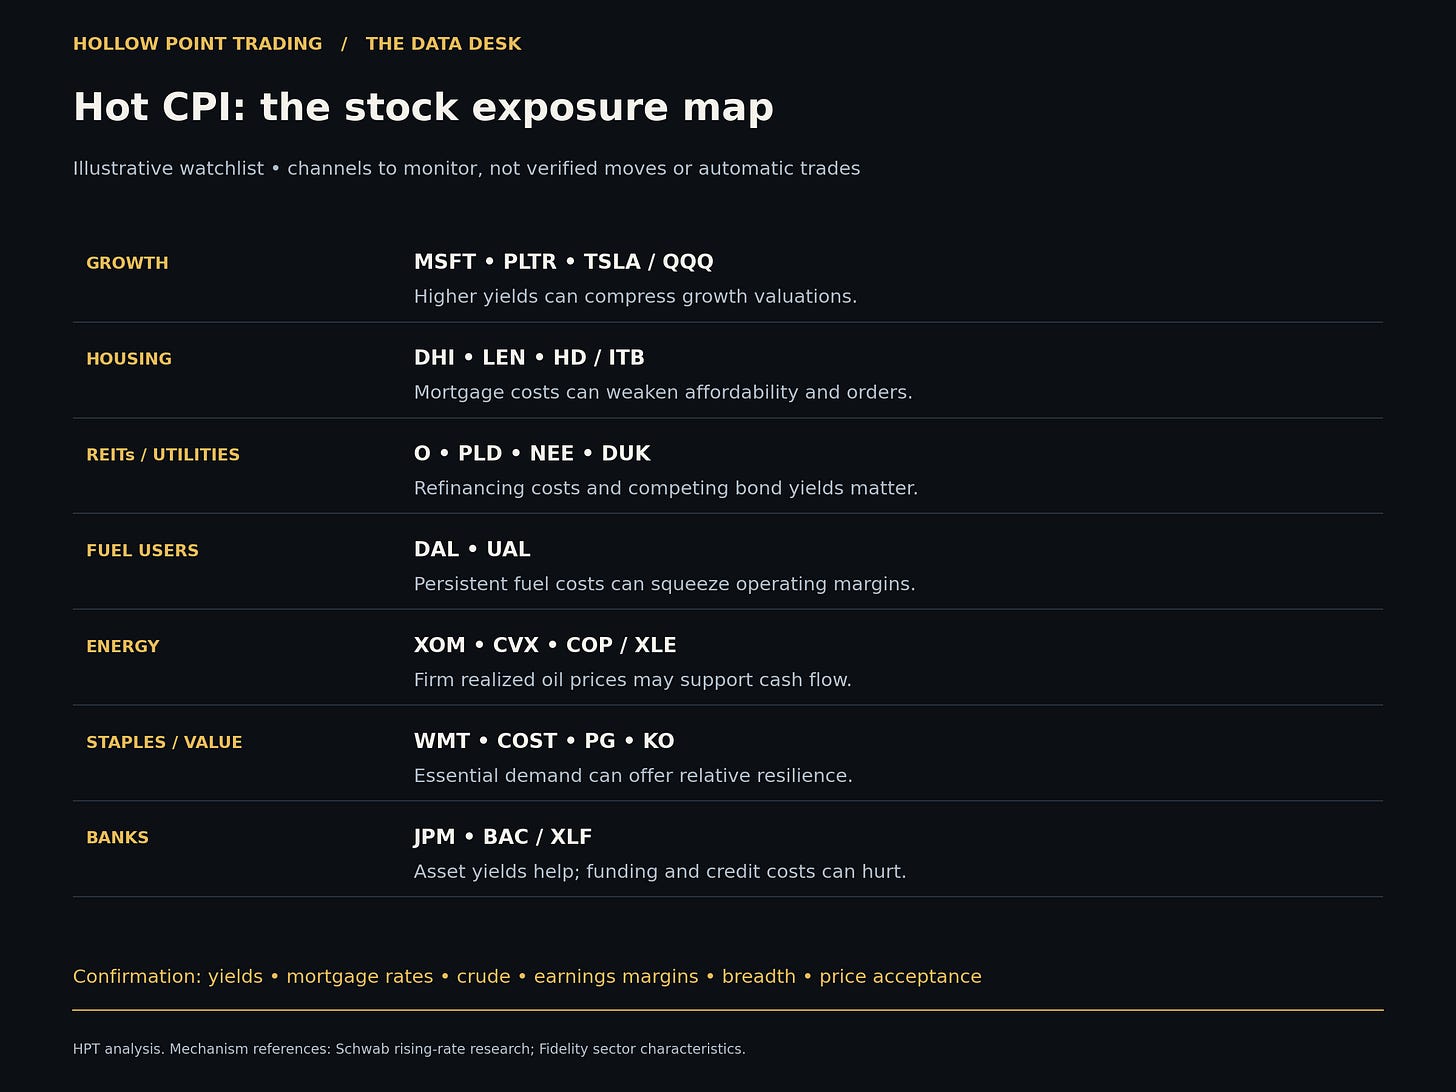Click the 'REITs / UTILITIES' category label
The image size is (1456, 1092).
(x=163, y=455)
